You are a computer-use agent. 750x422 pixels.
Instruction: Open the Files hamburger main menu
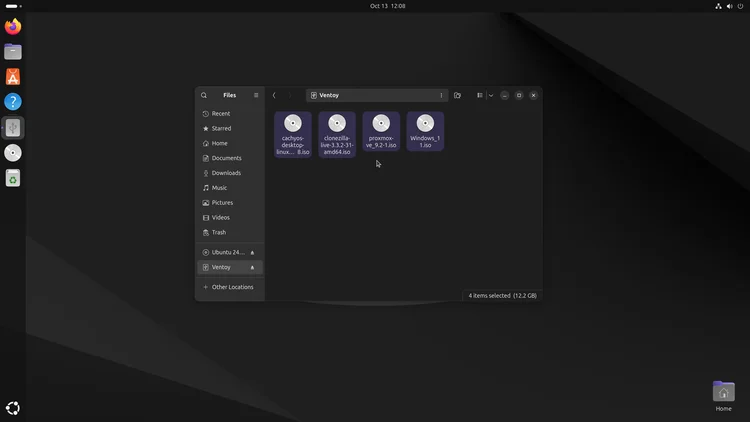(256, 95)
